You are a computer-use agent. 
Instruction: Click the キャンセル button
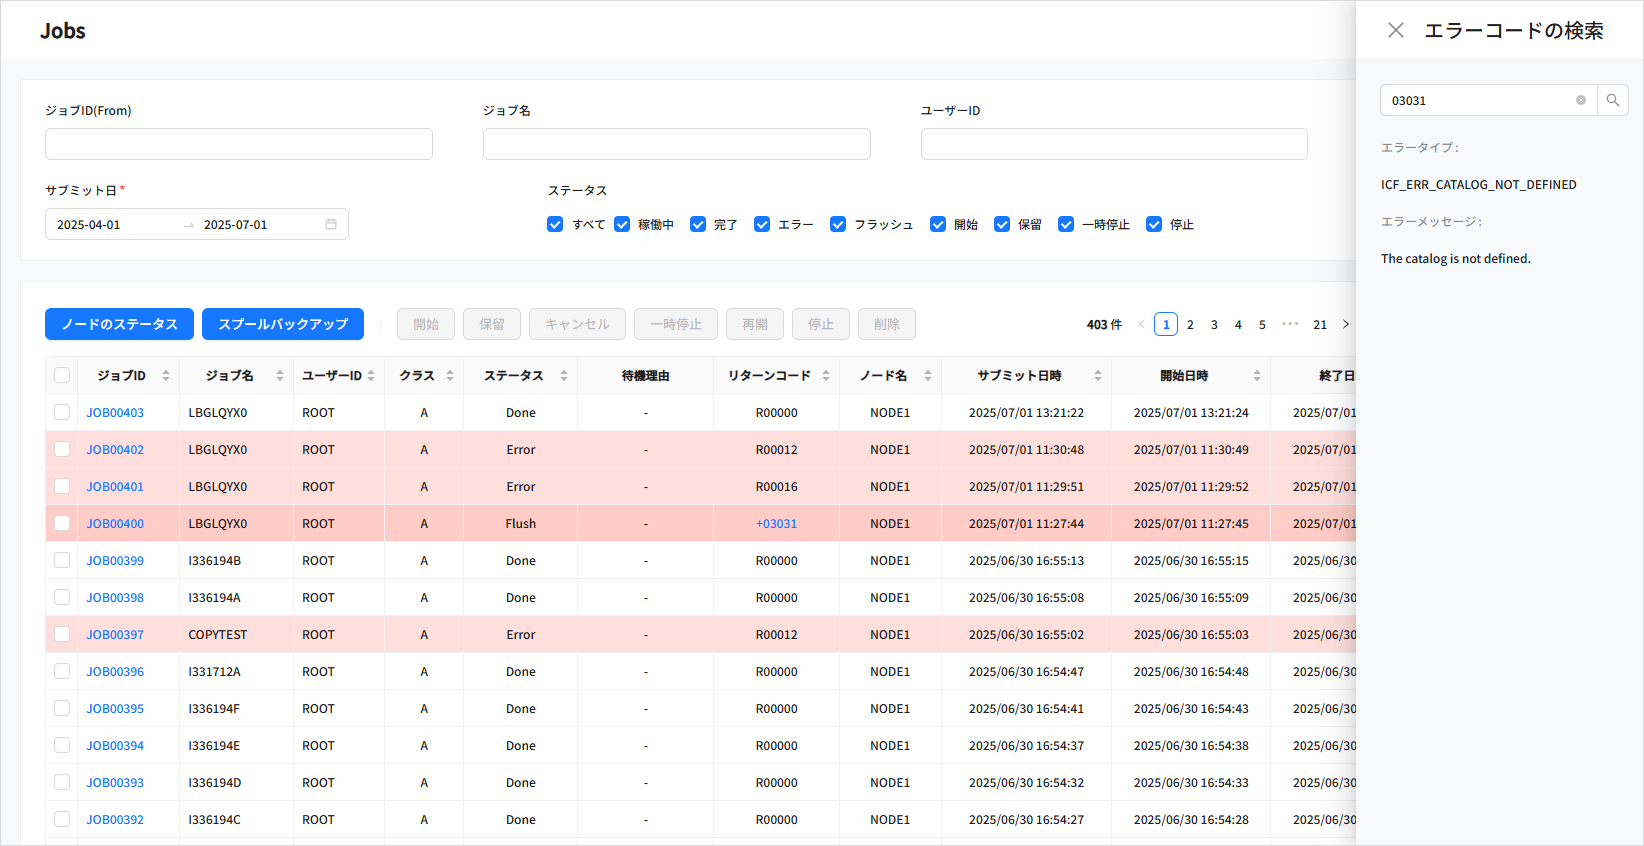577,324
